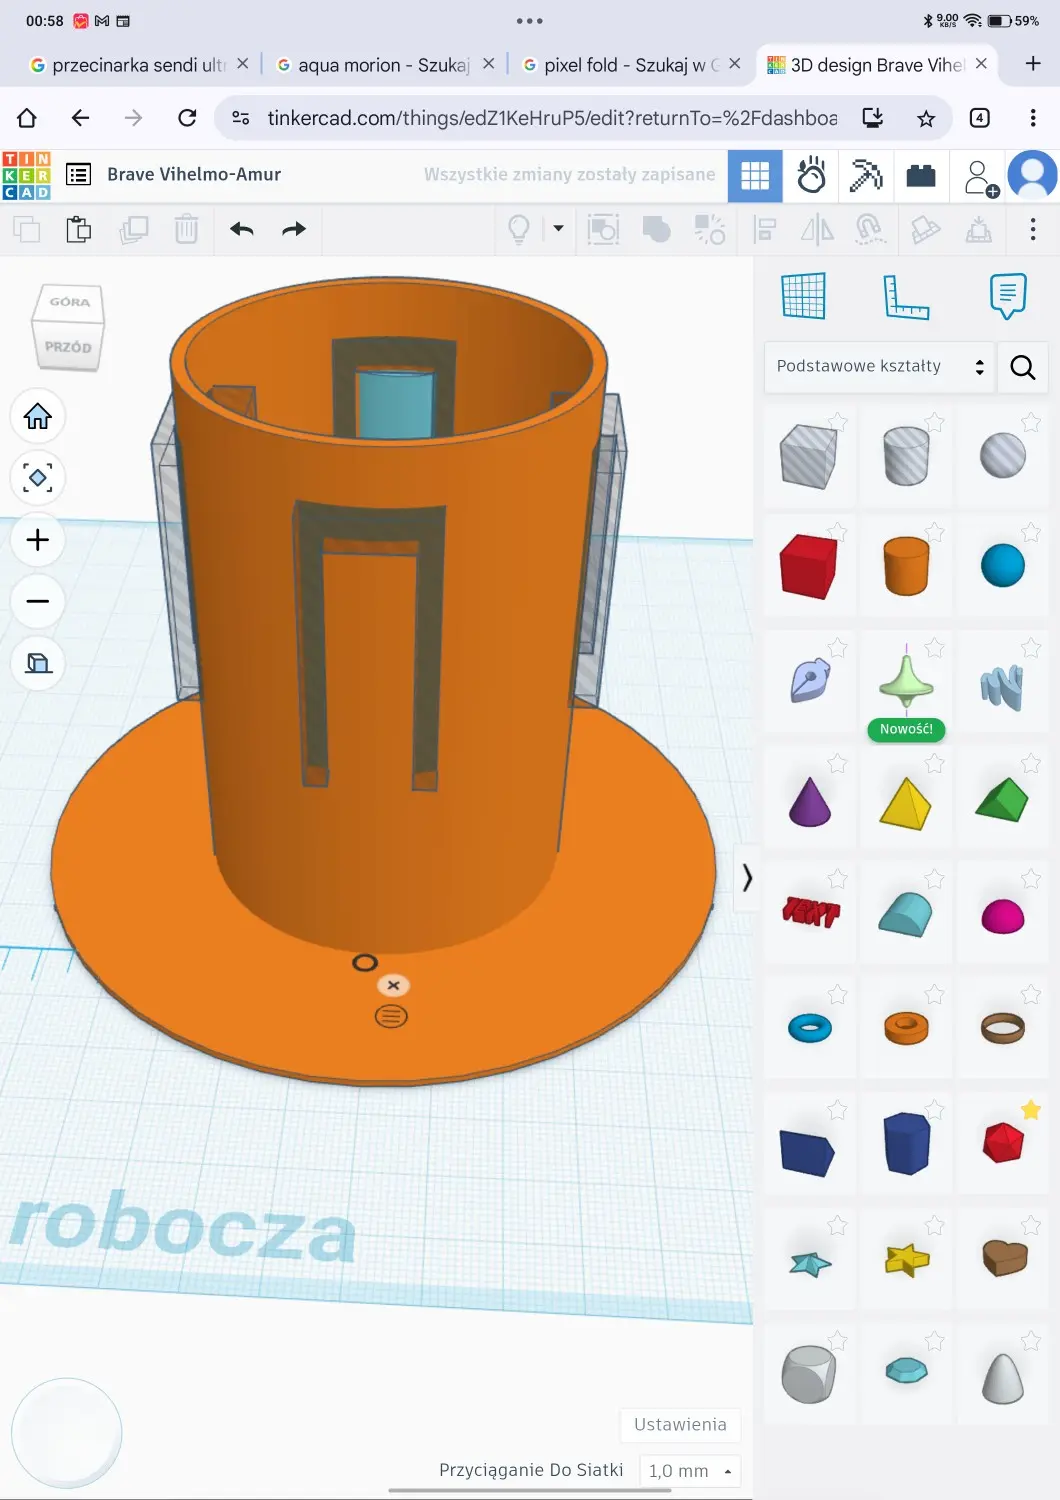Viewport: 1060px width, 1500px height.
Task: Pick the striped hole cylinder shape
Action: 906,456
